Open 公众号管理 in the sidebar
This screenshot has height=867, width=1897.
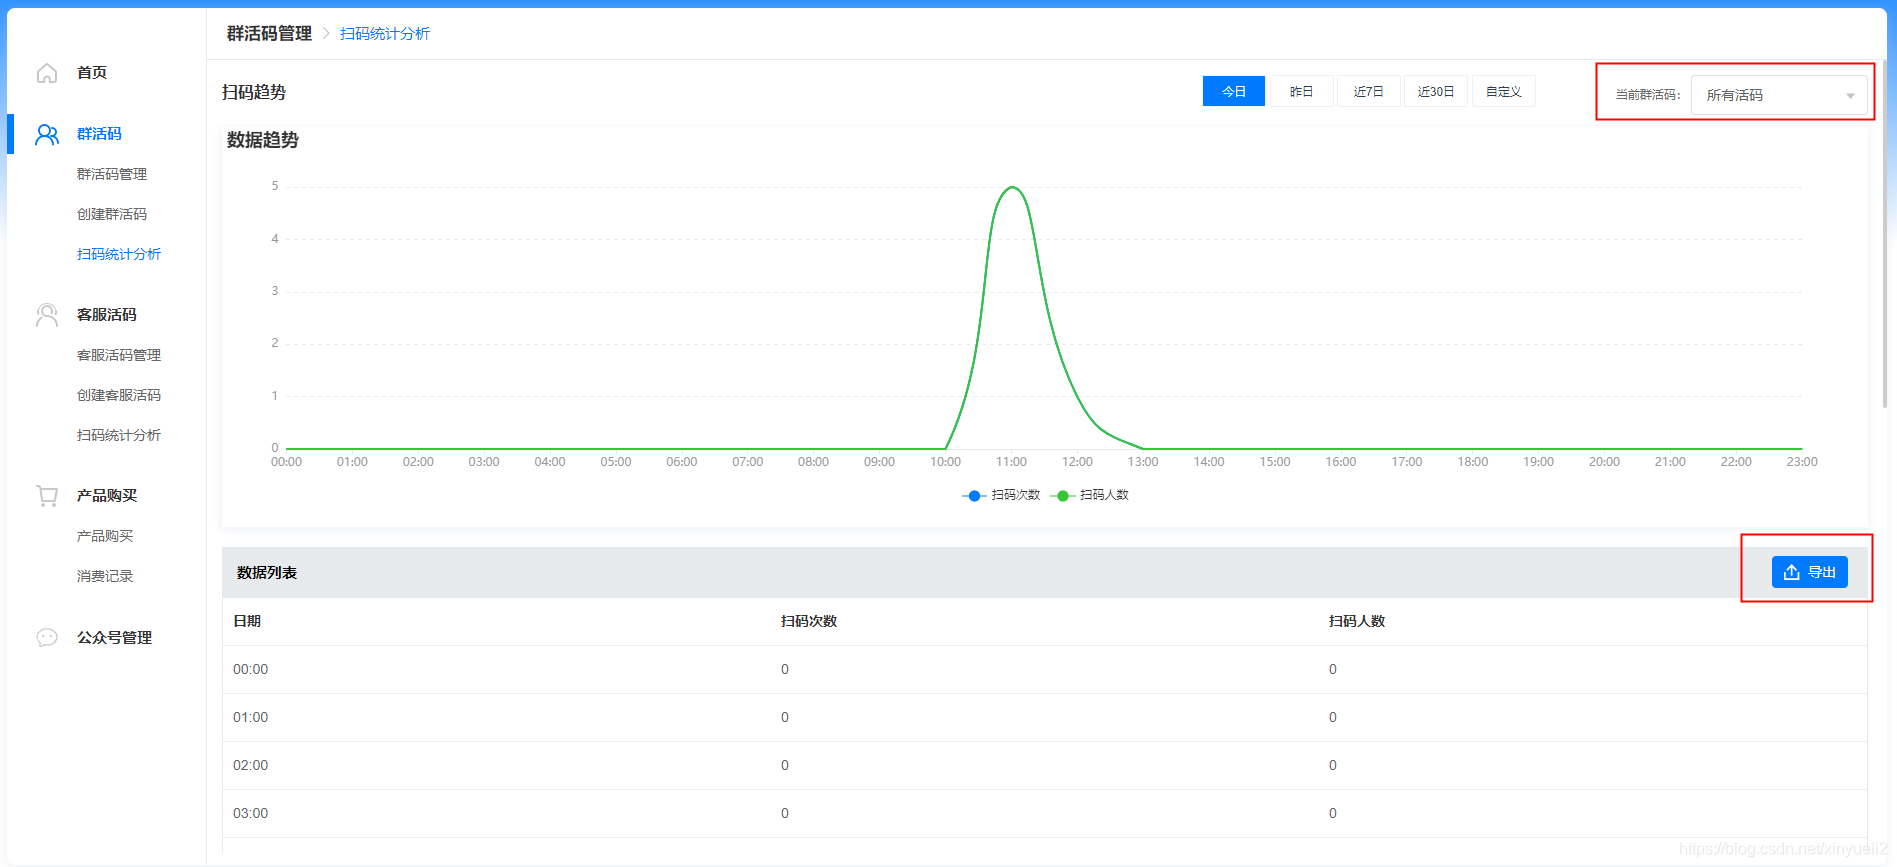pyautogui.click(x=114, y=638)
